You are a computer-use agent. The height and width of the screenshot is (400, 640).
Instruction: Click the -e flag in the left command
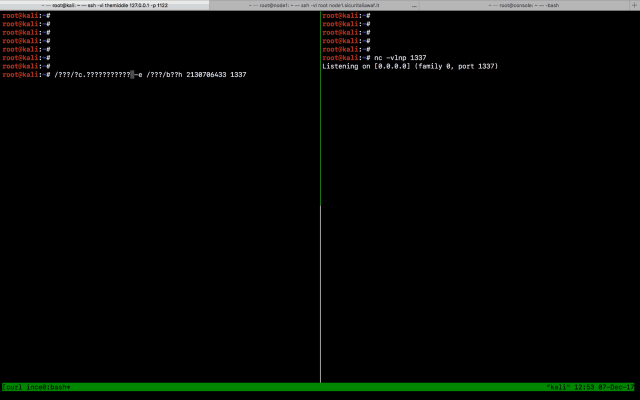pyautogui.click(x=140, y=75)
